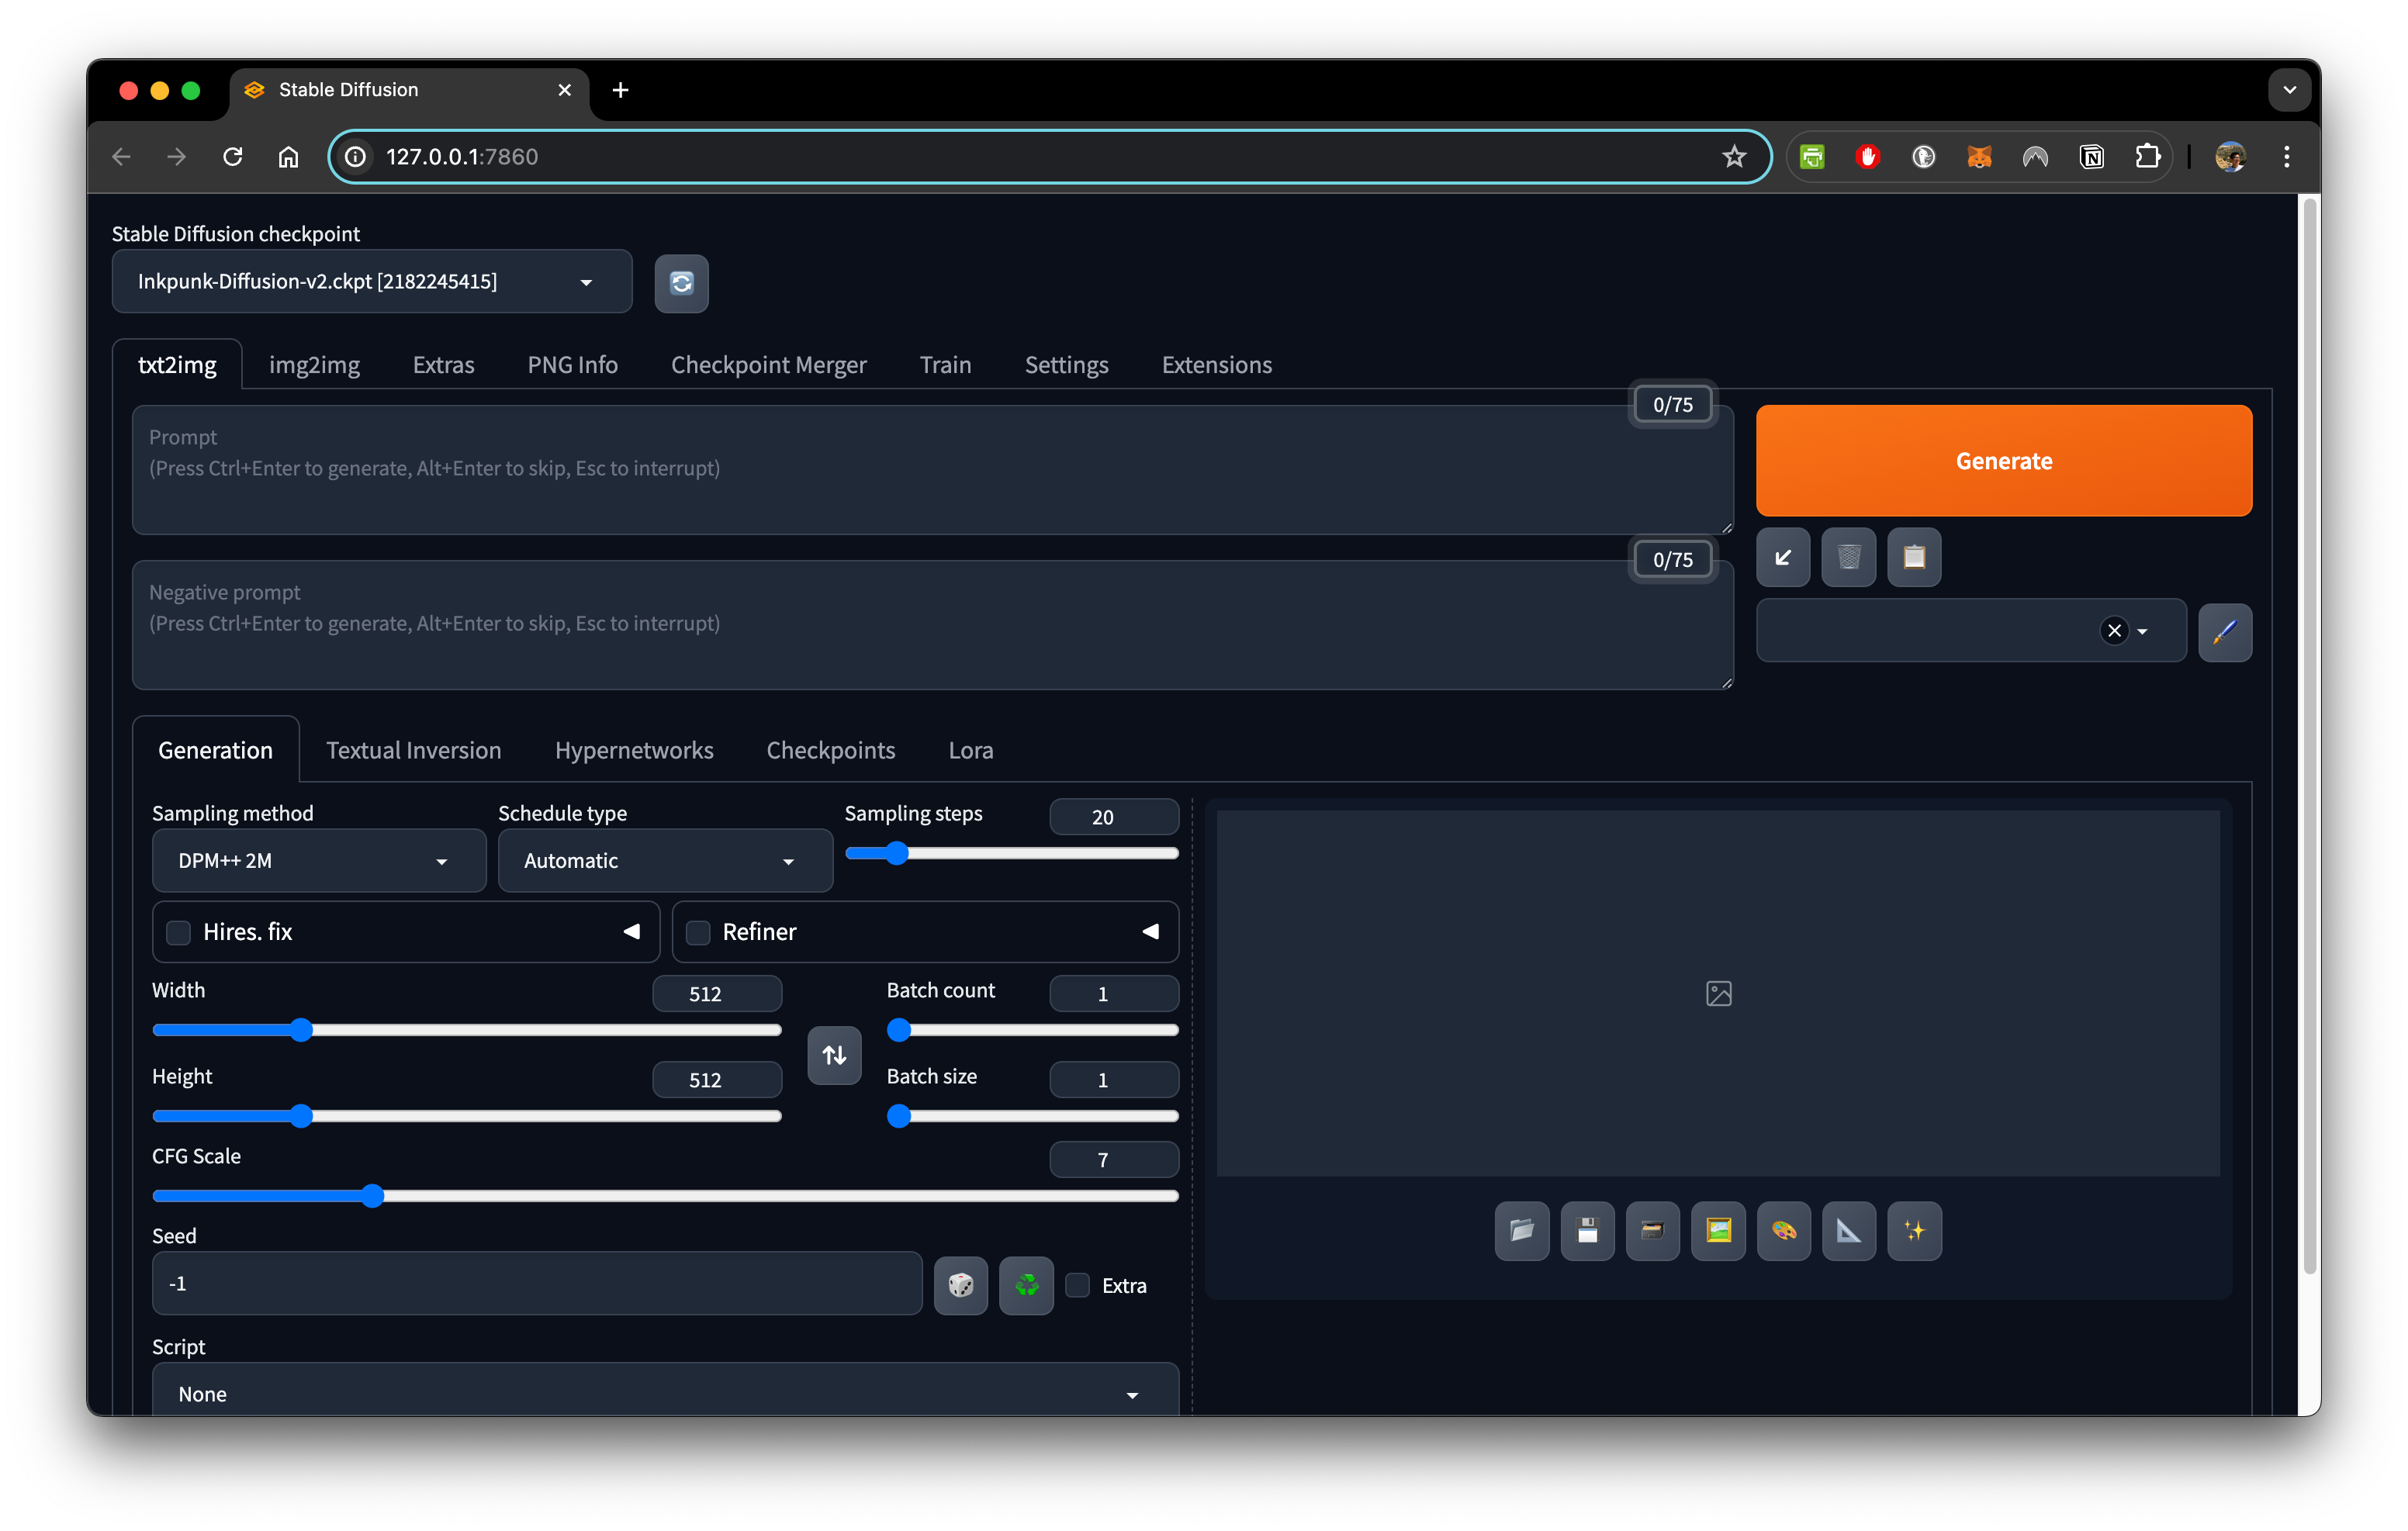Expand the Schedule type dropdown
Screen dimensions: 2408x1531
664,861
